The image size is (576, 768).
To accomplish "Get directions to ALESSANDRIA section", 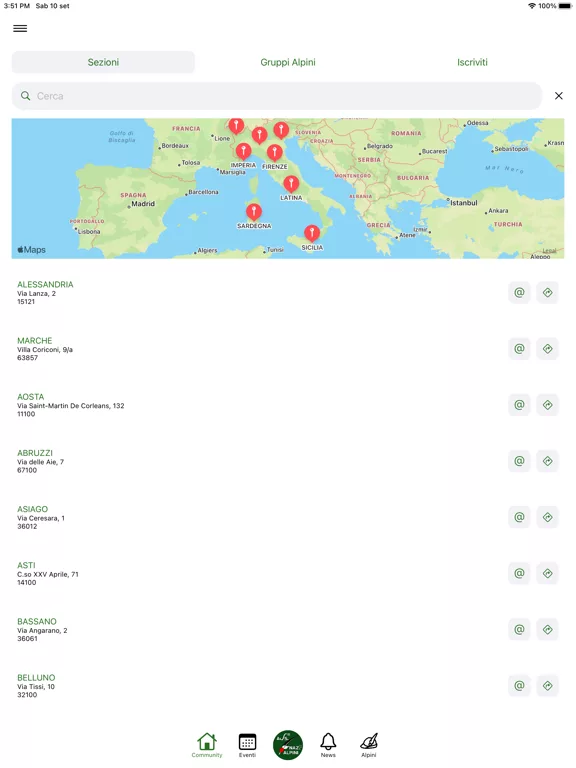I will tap(548, 293).
